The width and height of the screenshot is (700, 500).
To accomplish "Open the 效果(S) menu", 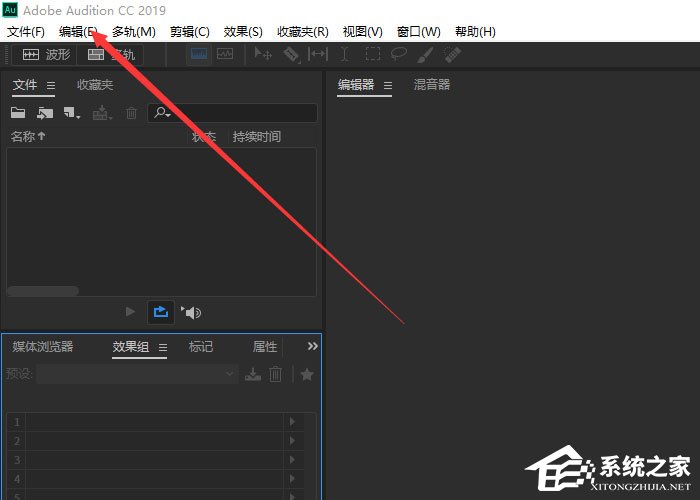I will pyautogui.click(x=243, y=32).
